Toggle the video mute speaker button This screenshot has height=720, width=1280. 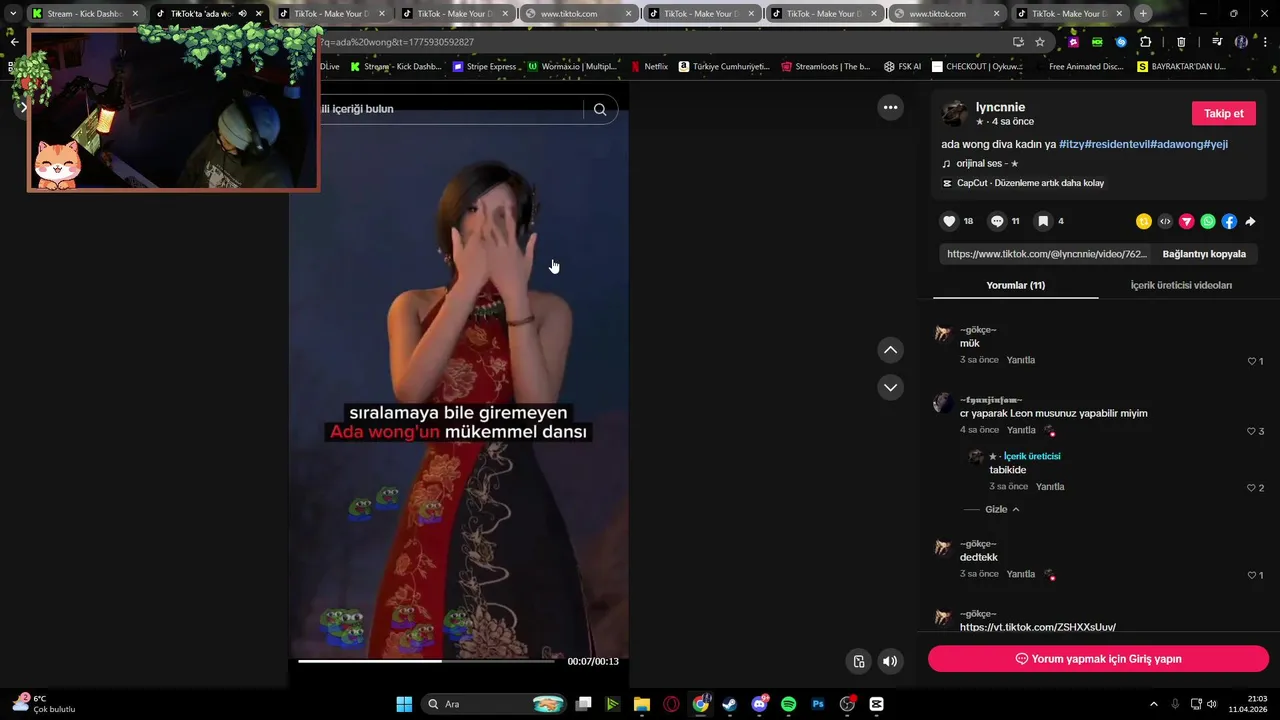[x=890, y=661]
